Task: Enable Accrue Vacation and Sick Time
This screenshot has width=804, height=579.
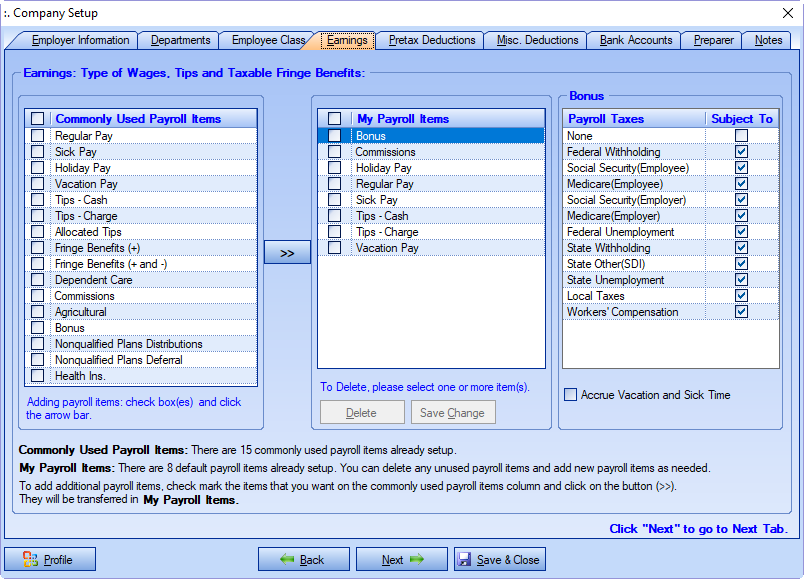Action: (571, 395)
